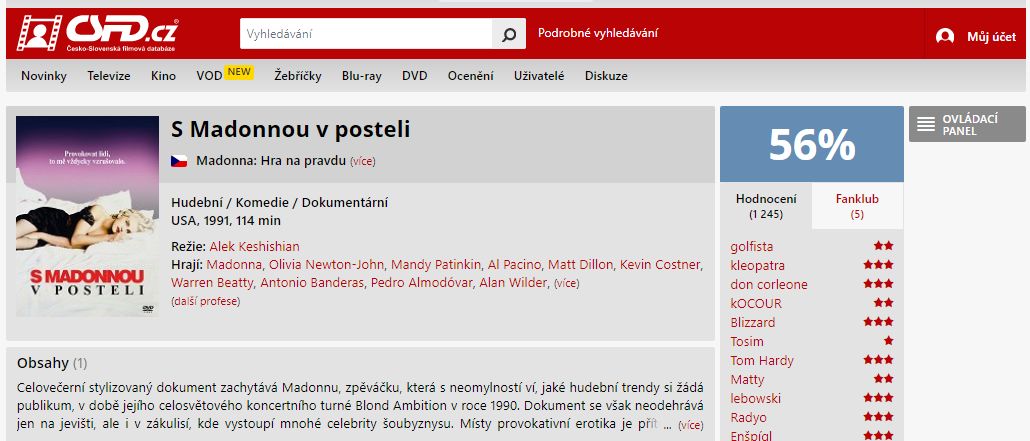The width and height of the screenshot is (1030, 441).
Task: Expand more titles with více link
Action: (x=363, y=162)
